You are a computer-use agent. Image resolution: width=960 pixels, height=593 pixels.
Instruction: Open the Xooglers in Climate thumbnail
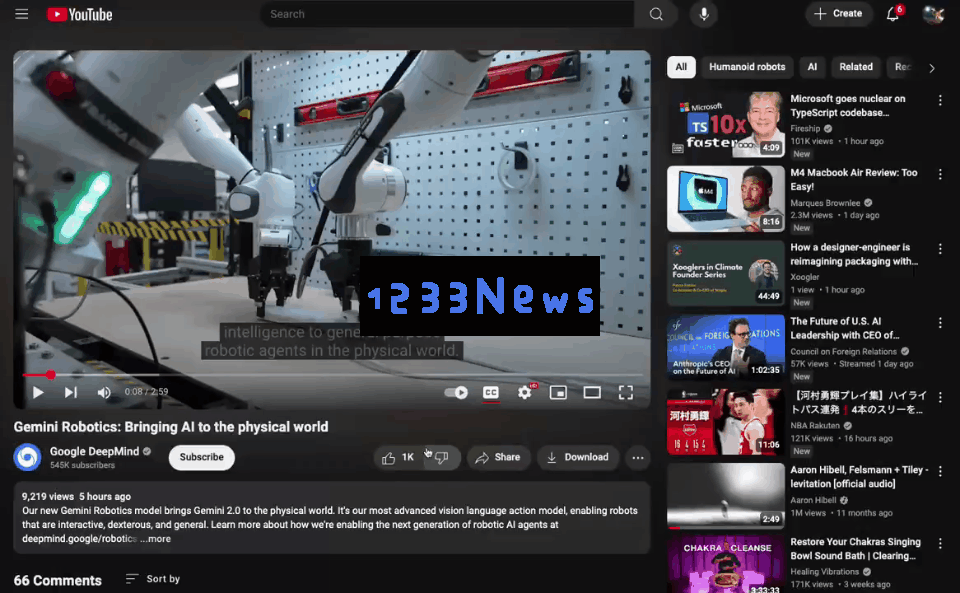tap(726, 273)
